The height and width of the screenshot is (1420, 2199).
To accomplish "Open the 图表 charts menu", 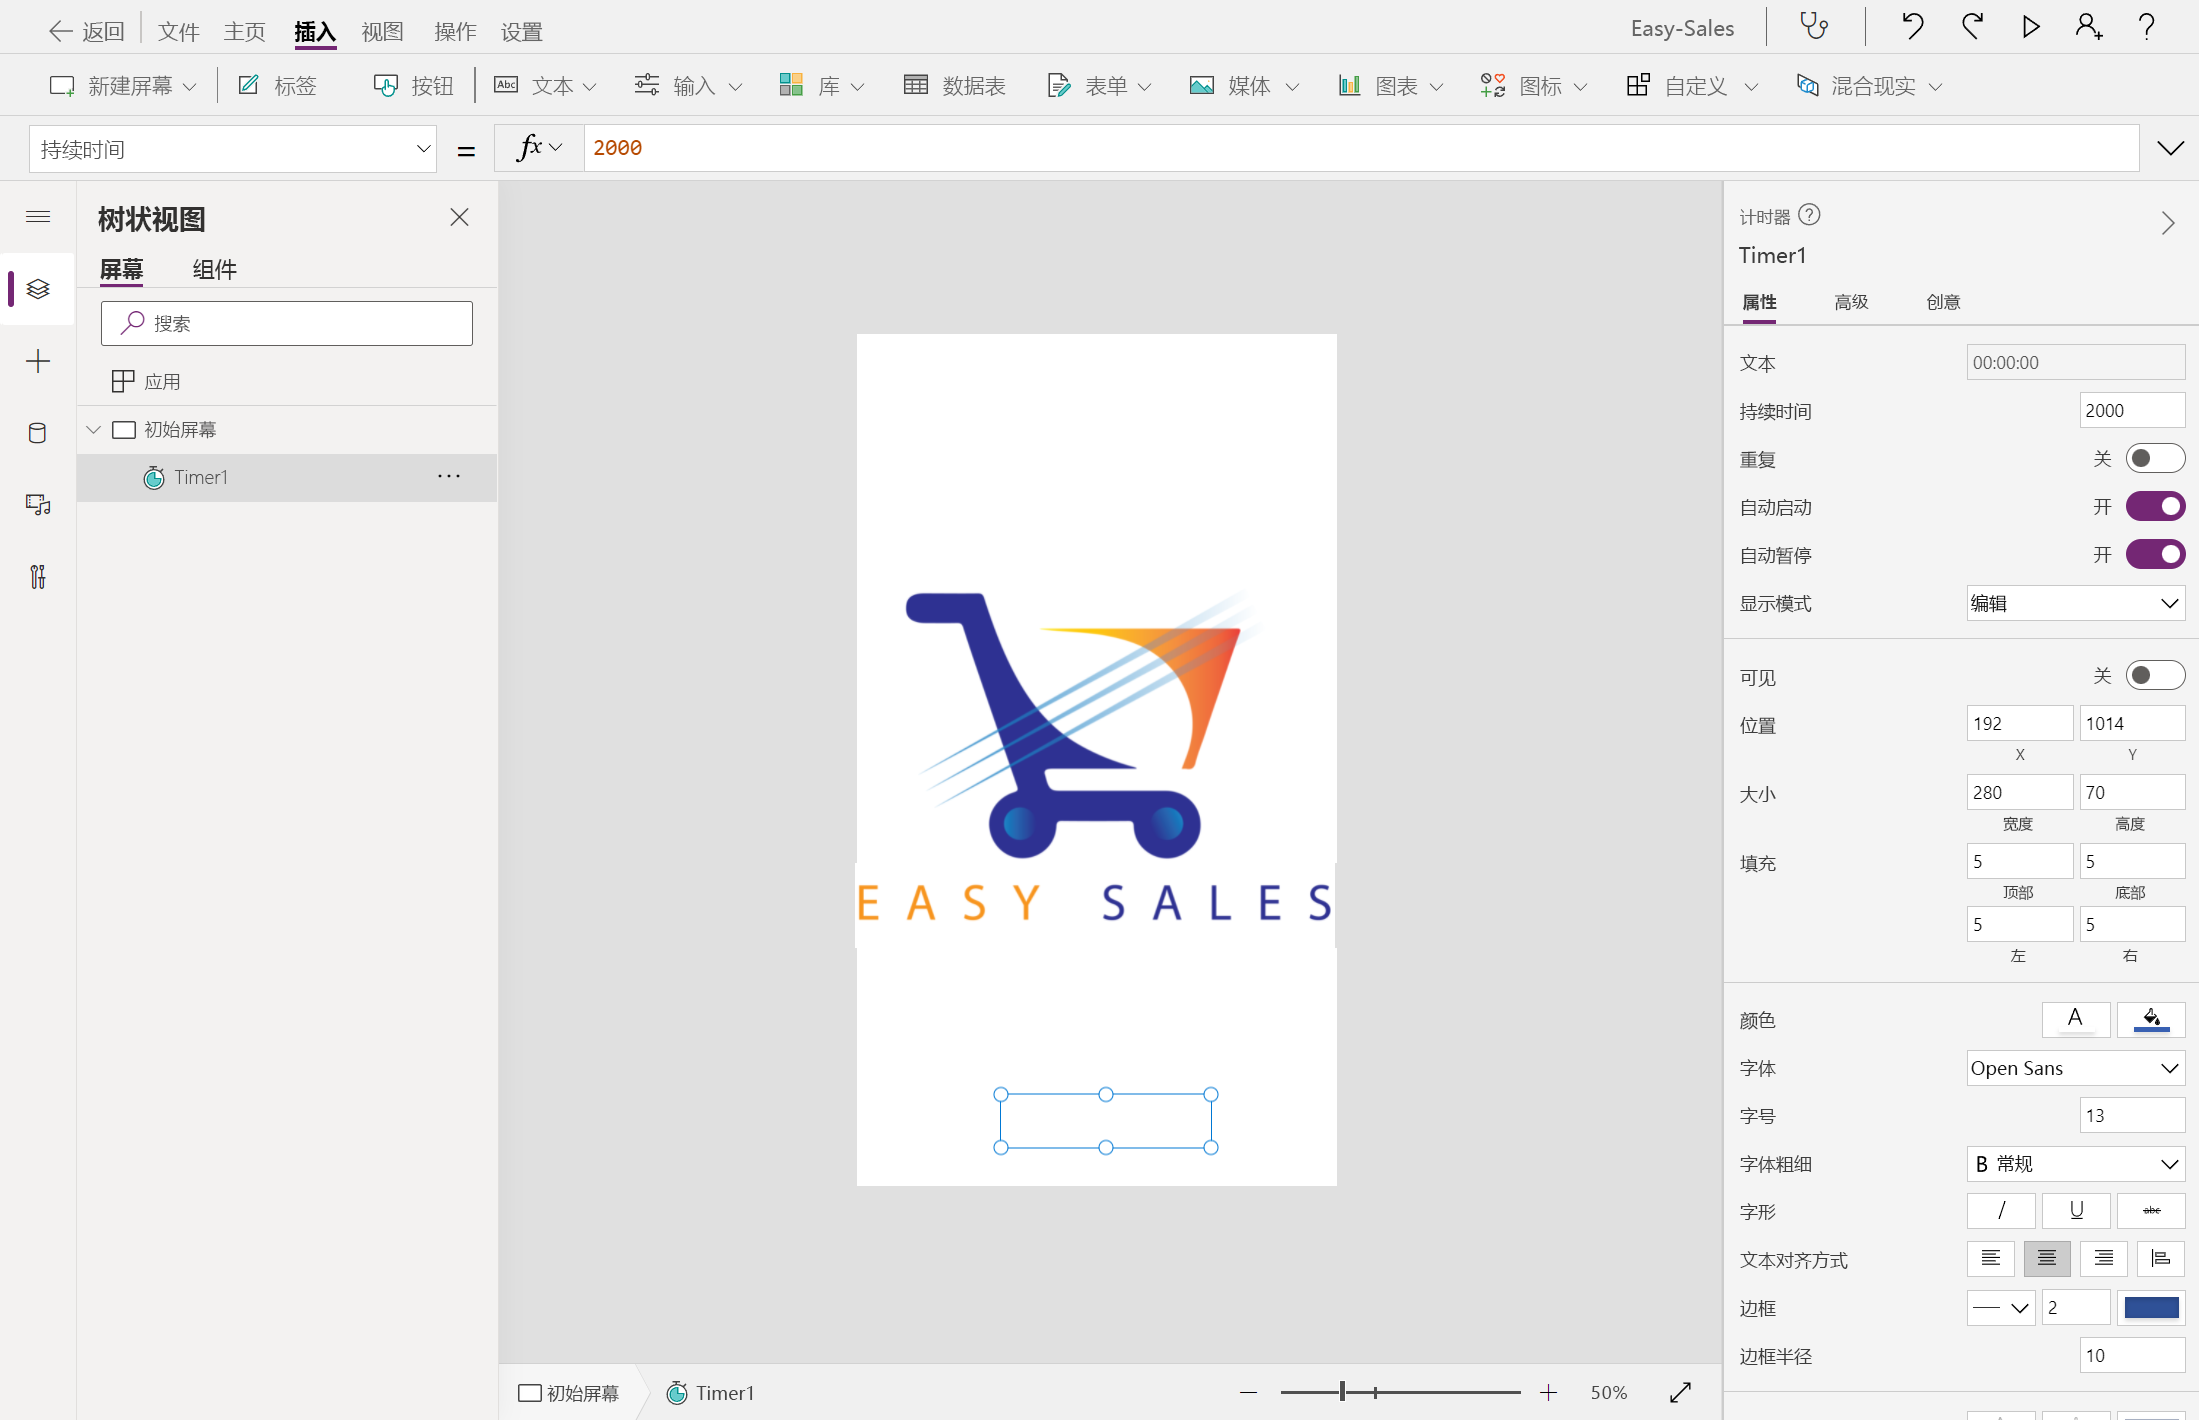I will tap(1390, 86).
